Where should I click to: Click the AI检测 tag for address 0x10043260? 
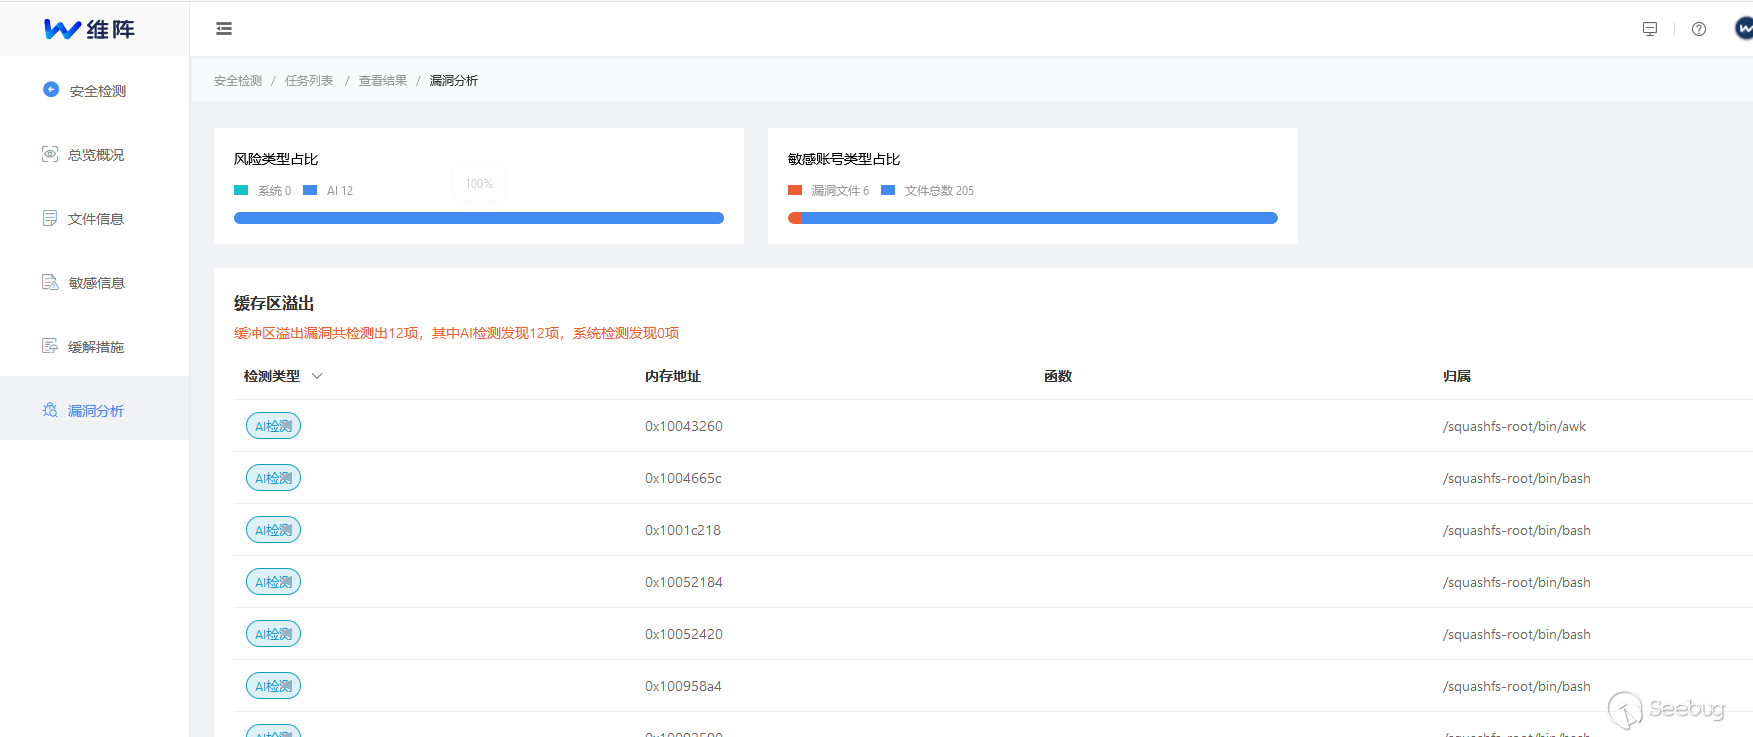click(x=273, y=426)
